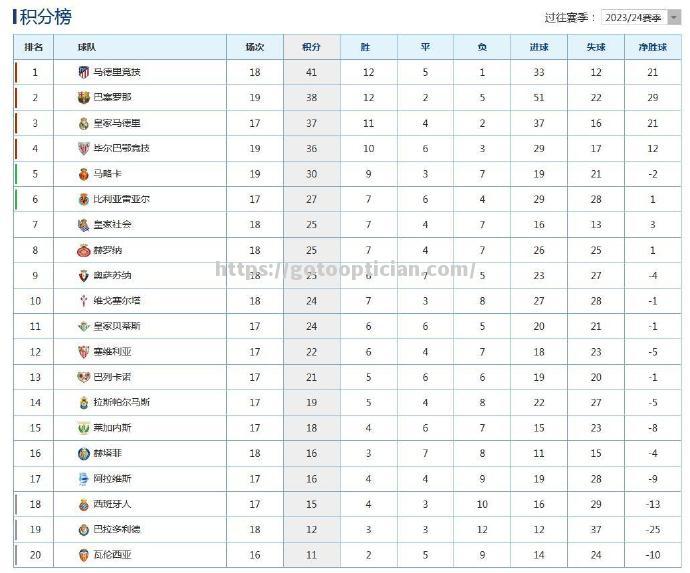Click the 进球 column header
The image size is (690, 573).
click(539, 47)
